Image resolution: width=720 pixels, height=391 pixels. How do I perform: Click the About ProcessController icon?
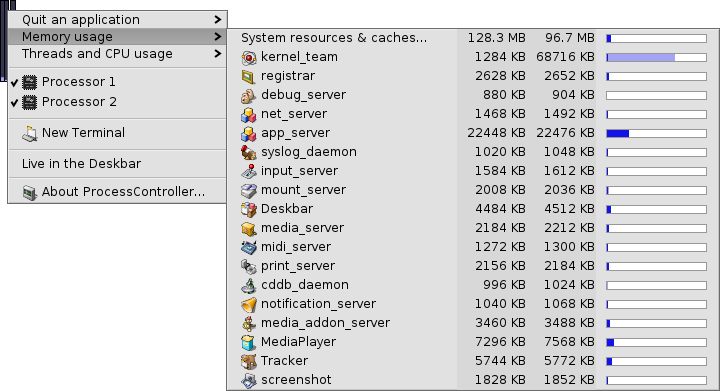coord(29,192)
